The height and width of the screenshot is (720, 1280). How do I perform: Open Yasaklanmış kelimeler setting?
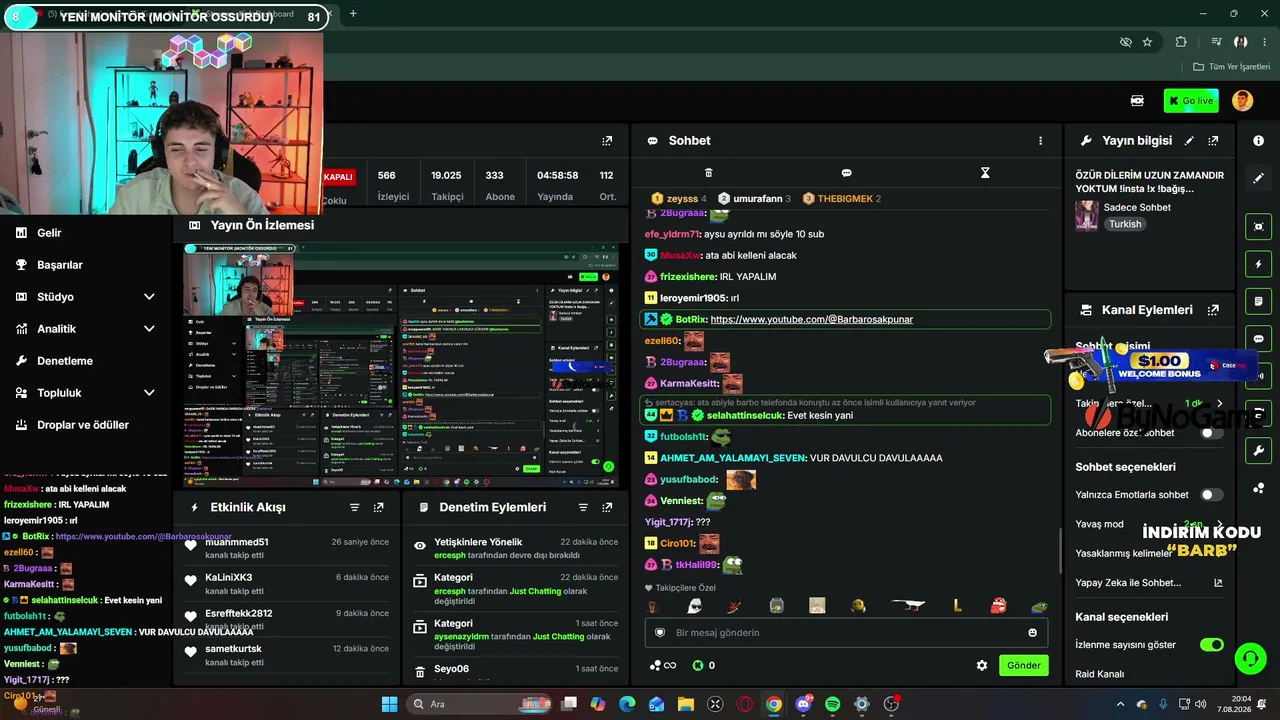[x=1123, y=553]
